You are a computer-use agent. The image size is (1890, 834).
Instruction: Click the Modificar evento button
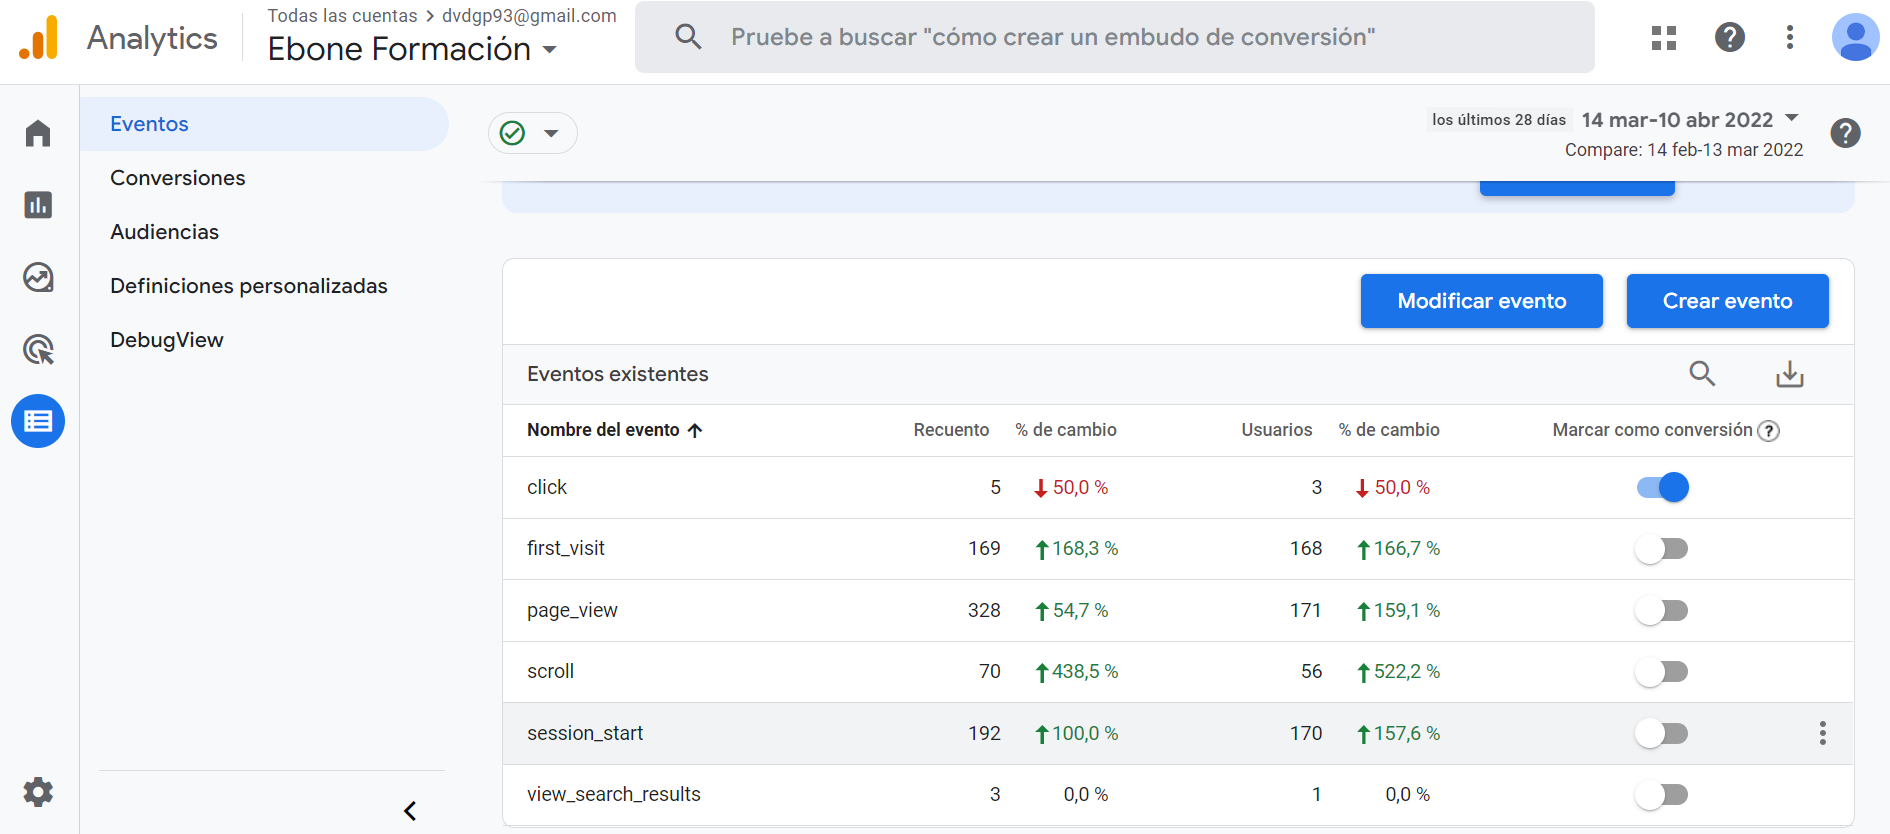(1481, 301)
